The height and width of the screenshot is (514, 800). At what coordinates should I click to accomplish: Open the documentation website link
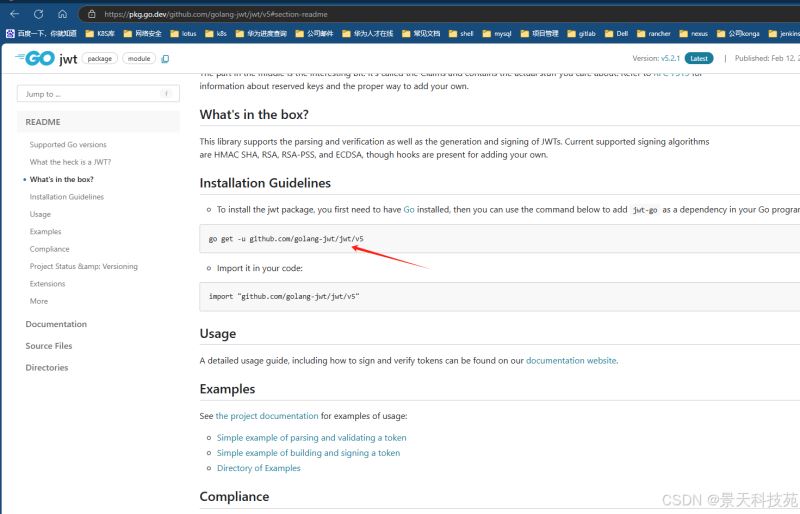tap(571, 360)
